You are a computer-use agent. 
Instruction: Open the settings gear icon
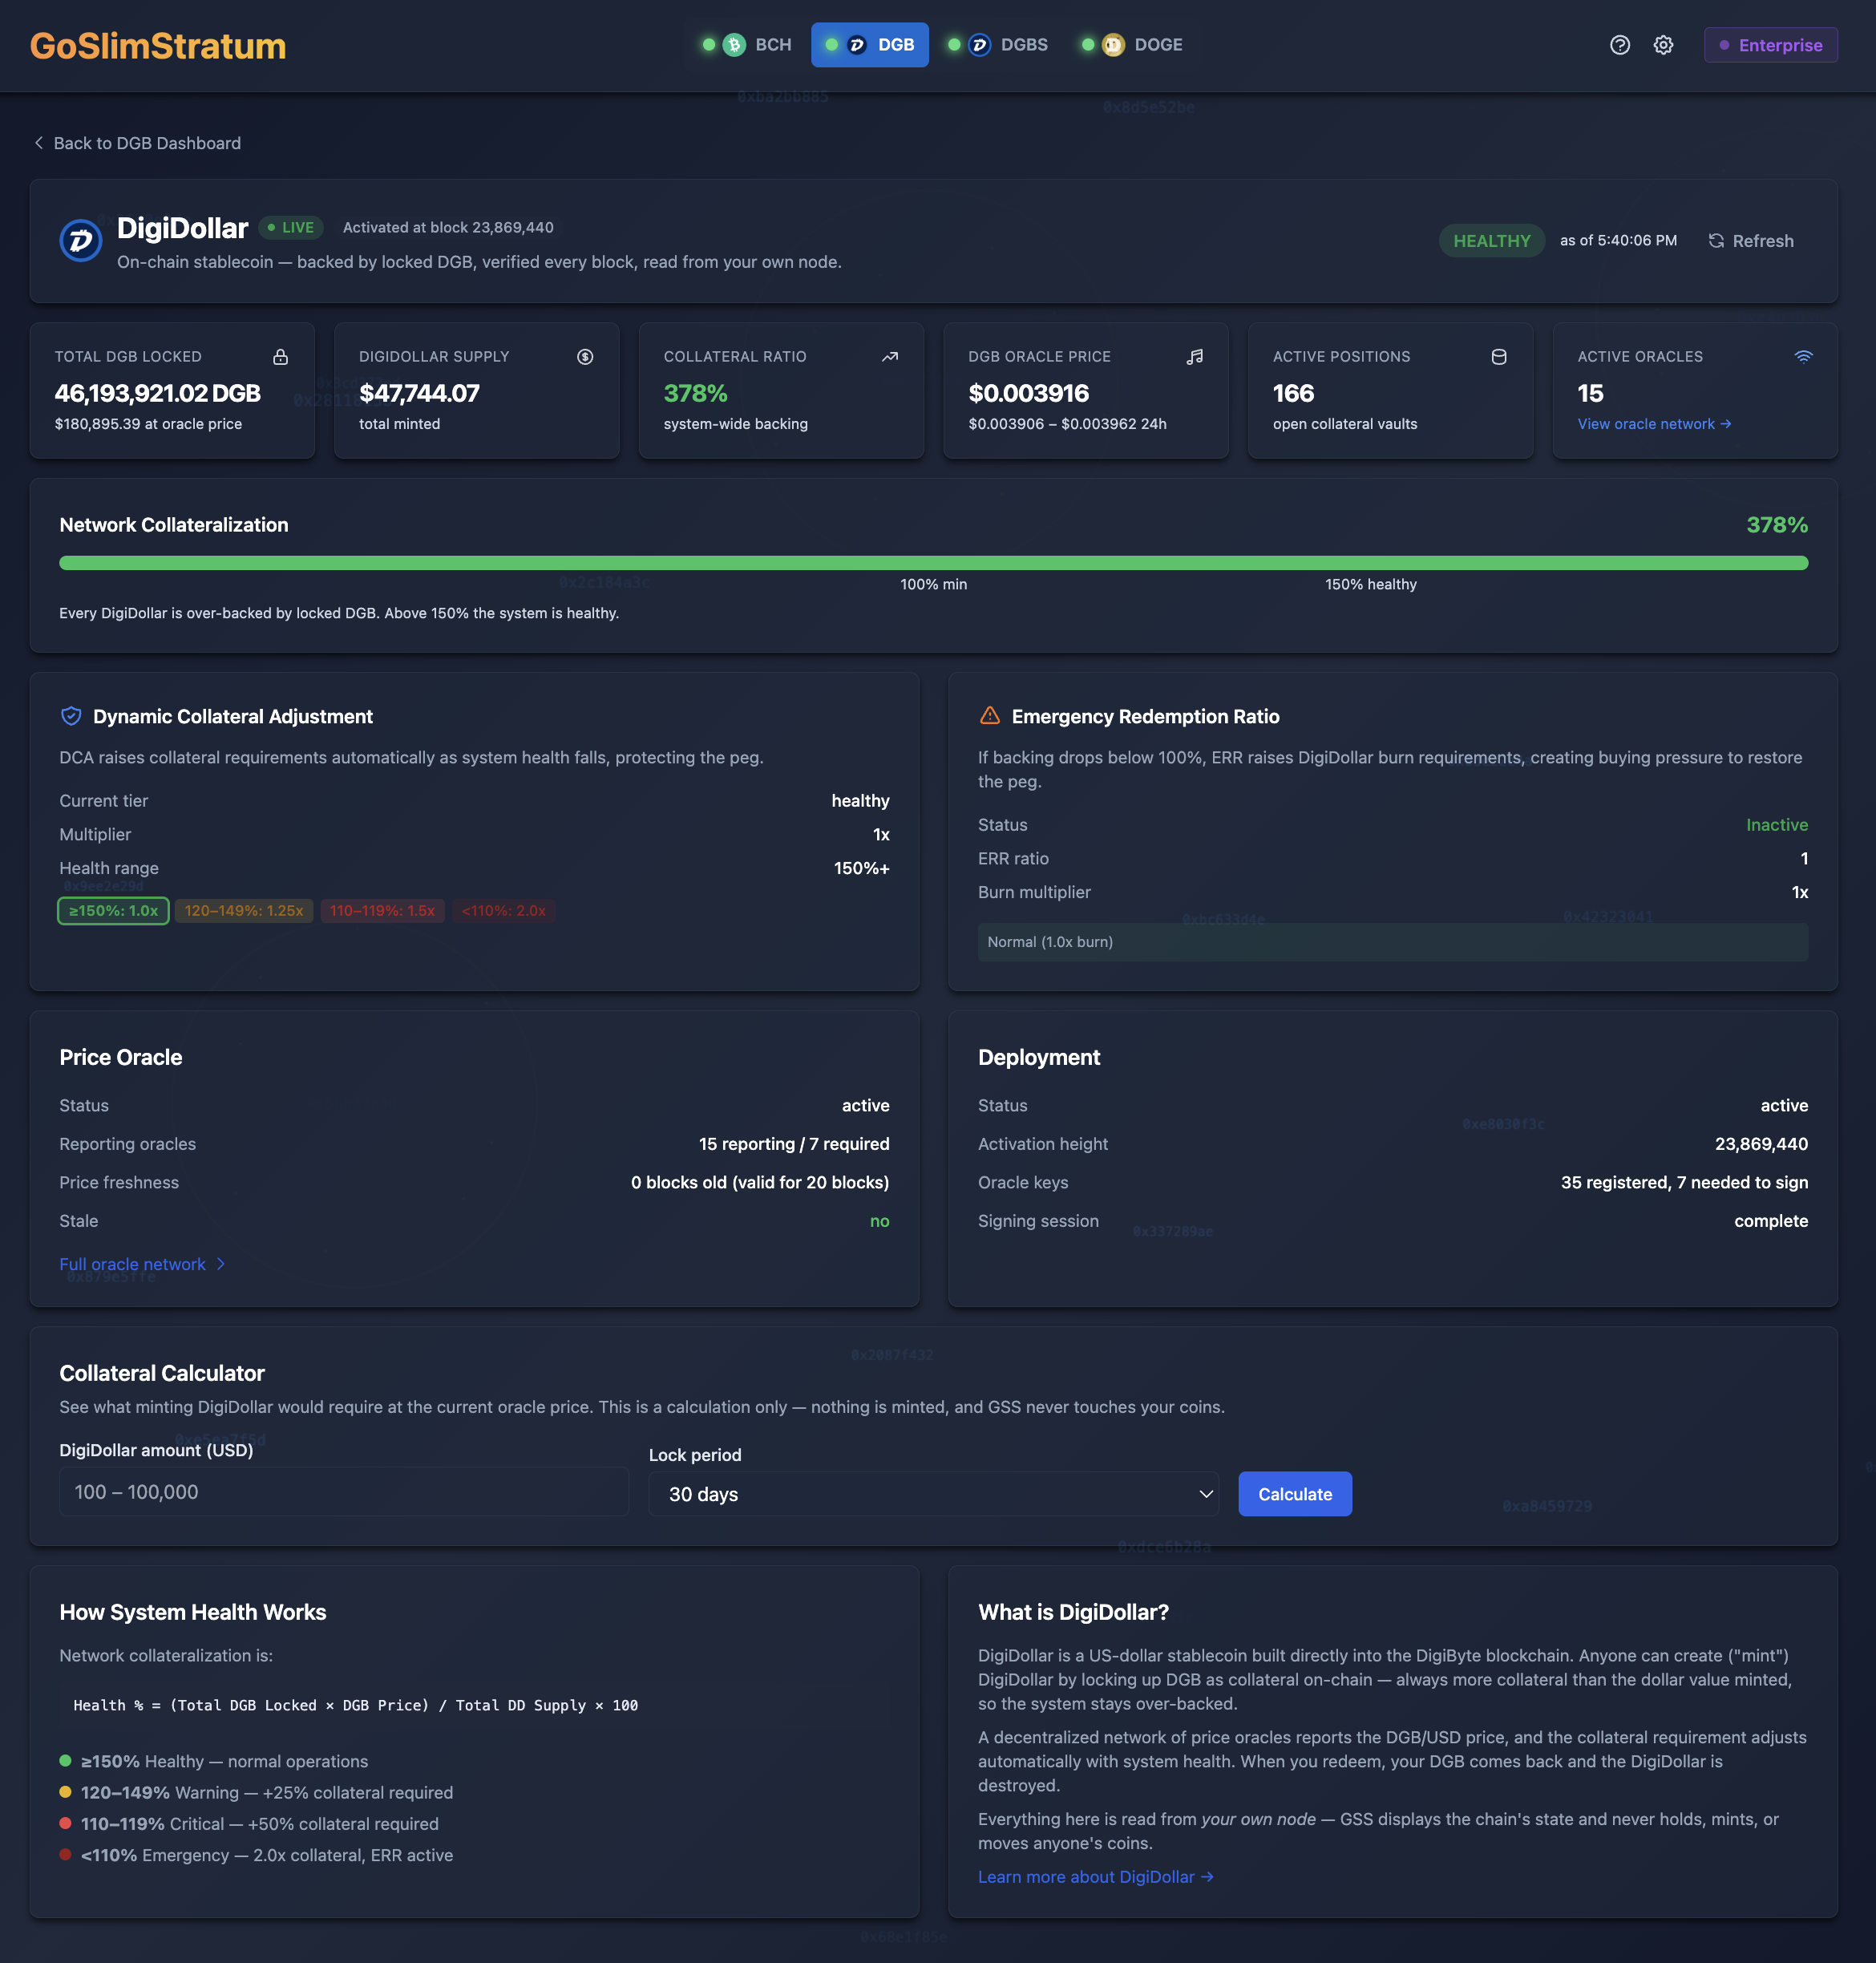click(x=1663, y=45)
